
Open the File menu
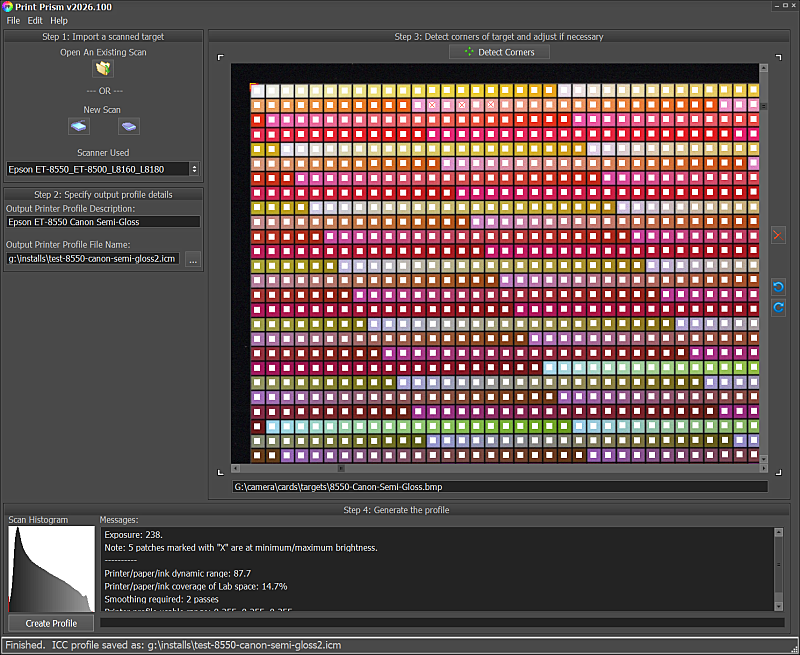pos(12,19)
